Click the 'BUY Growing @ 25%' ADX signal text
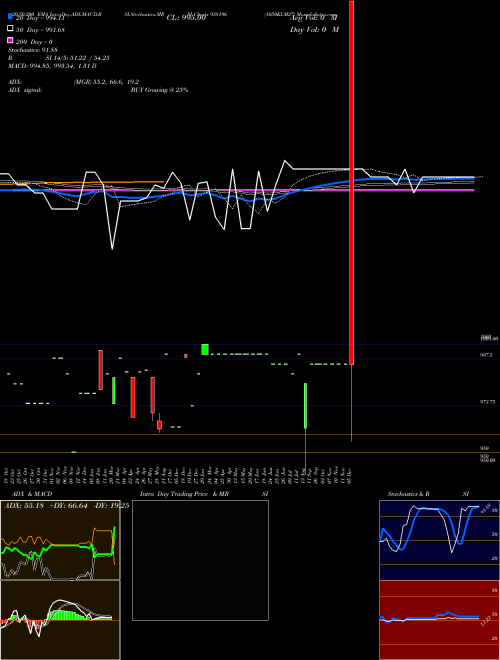500x660 pixels. [x=159, y=90]
